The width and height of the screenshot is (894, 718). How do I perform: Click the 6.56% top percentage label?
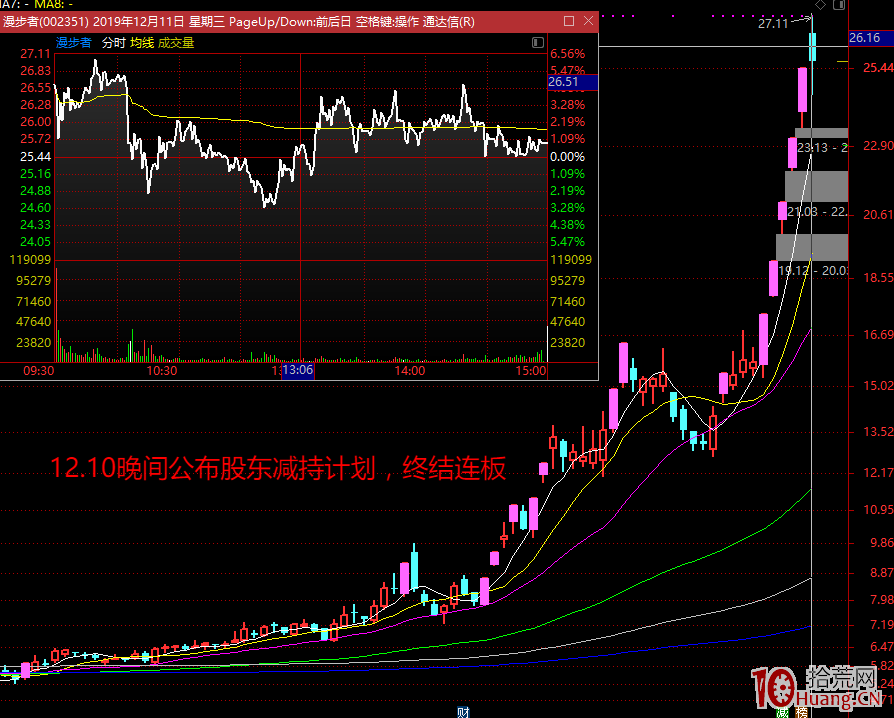[567, 54]
